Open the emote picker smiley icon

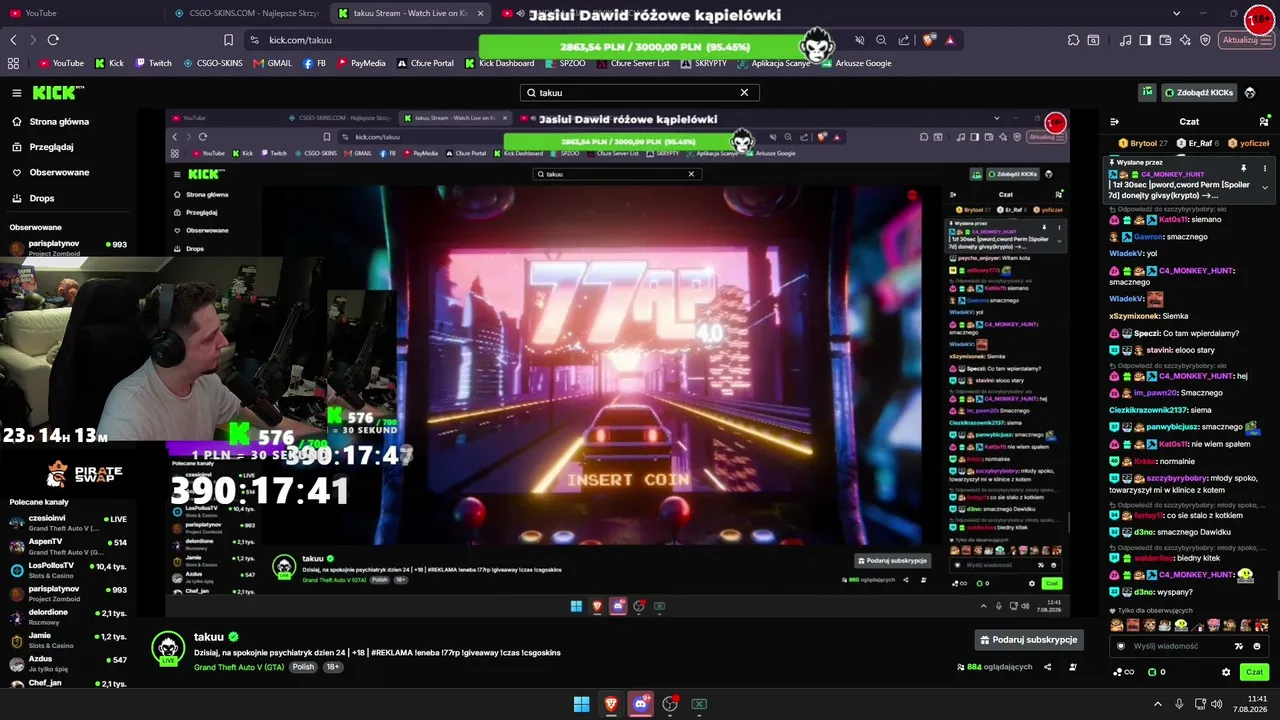[1257, 646]
